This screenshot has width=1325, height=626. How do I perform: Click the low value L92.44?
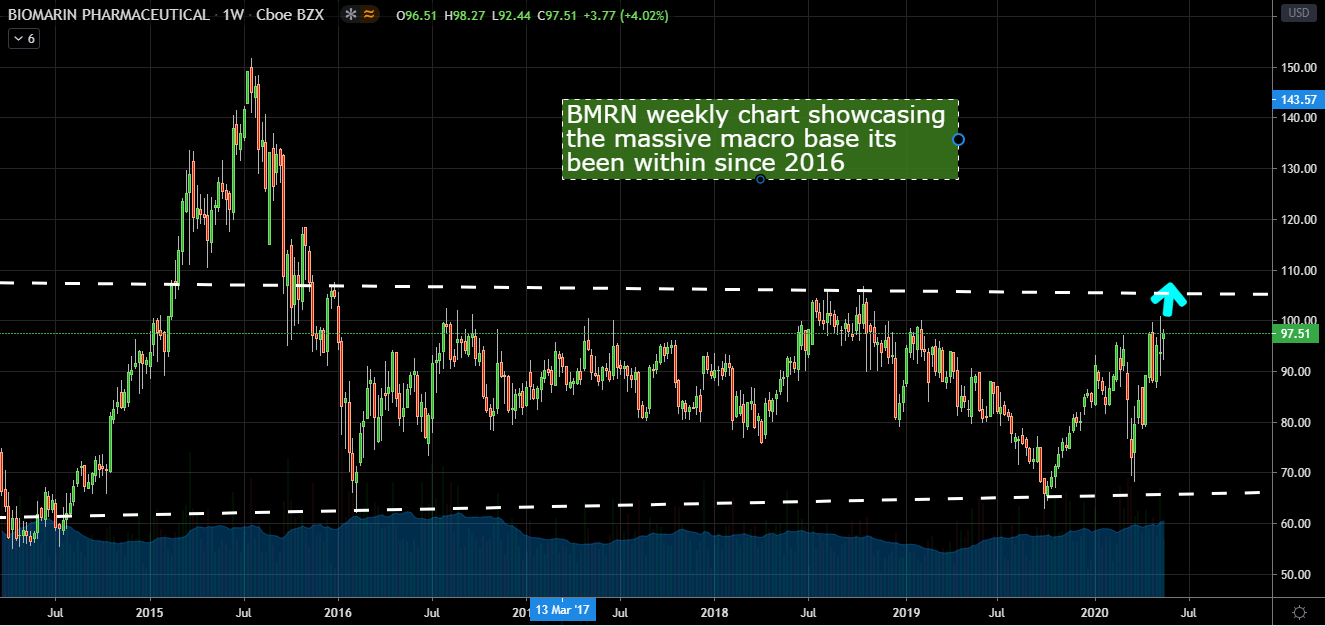509,16
